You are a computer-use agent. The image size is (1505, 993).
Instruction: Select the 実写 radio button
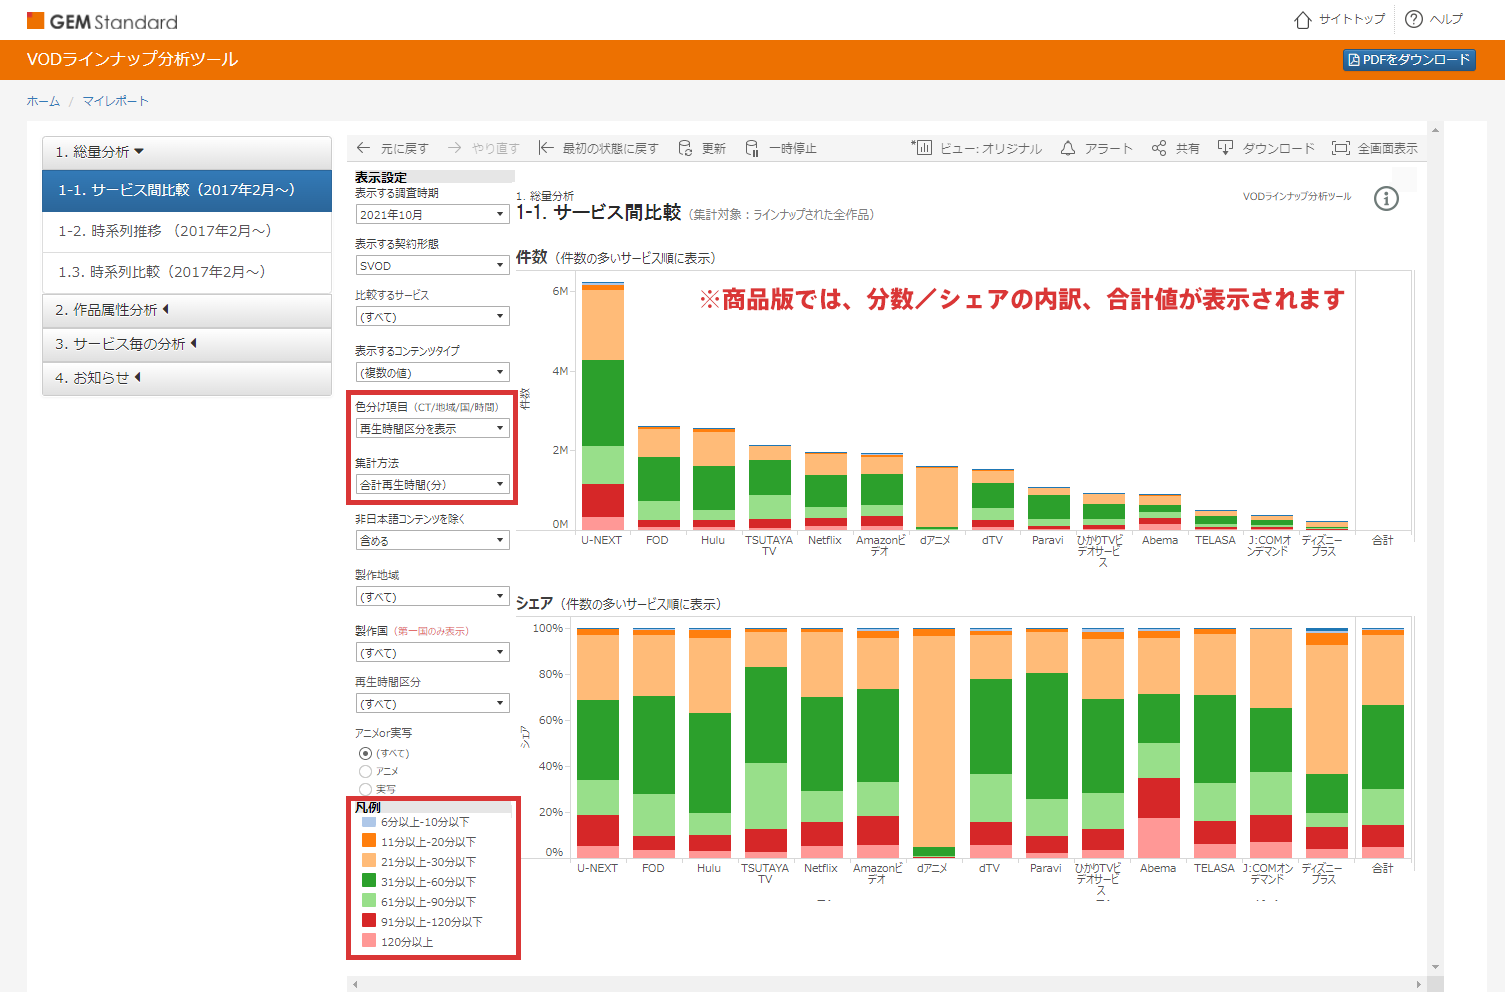(x=365, y=789)
